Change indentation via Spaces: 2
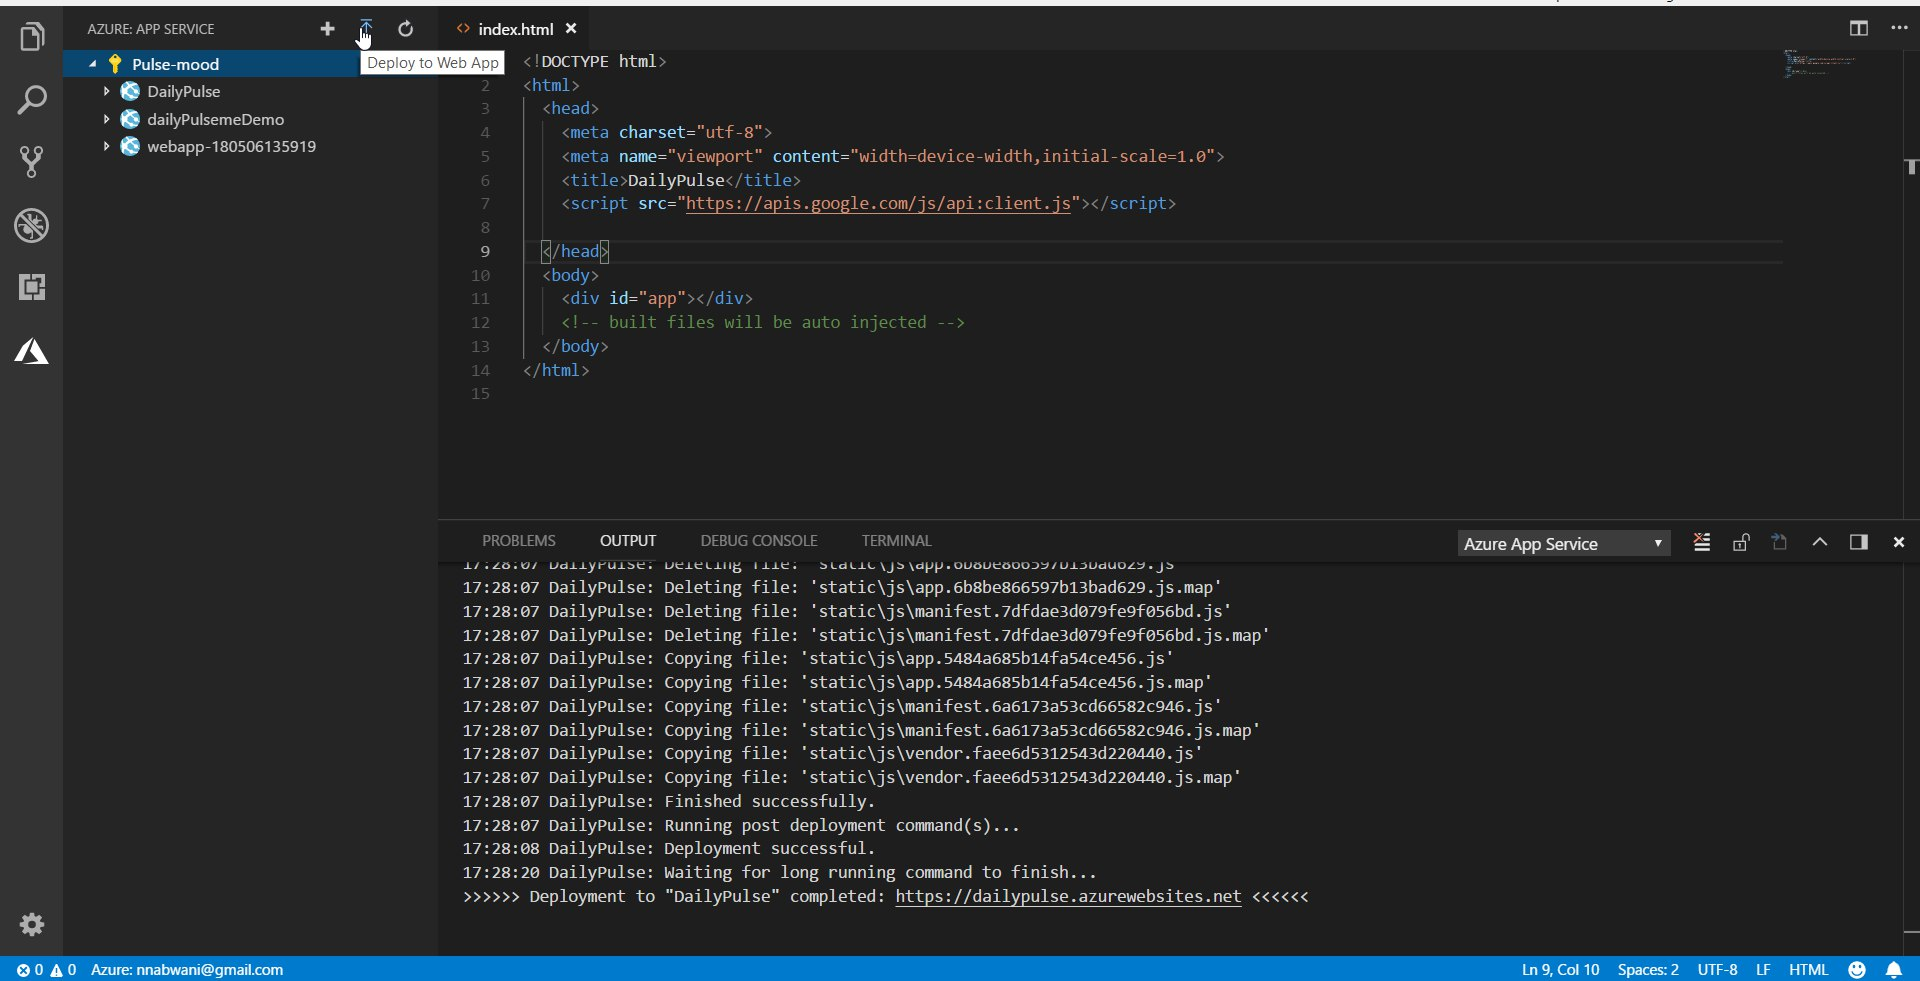 click(1648, 970)
